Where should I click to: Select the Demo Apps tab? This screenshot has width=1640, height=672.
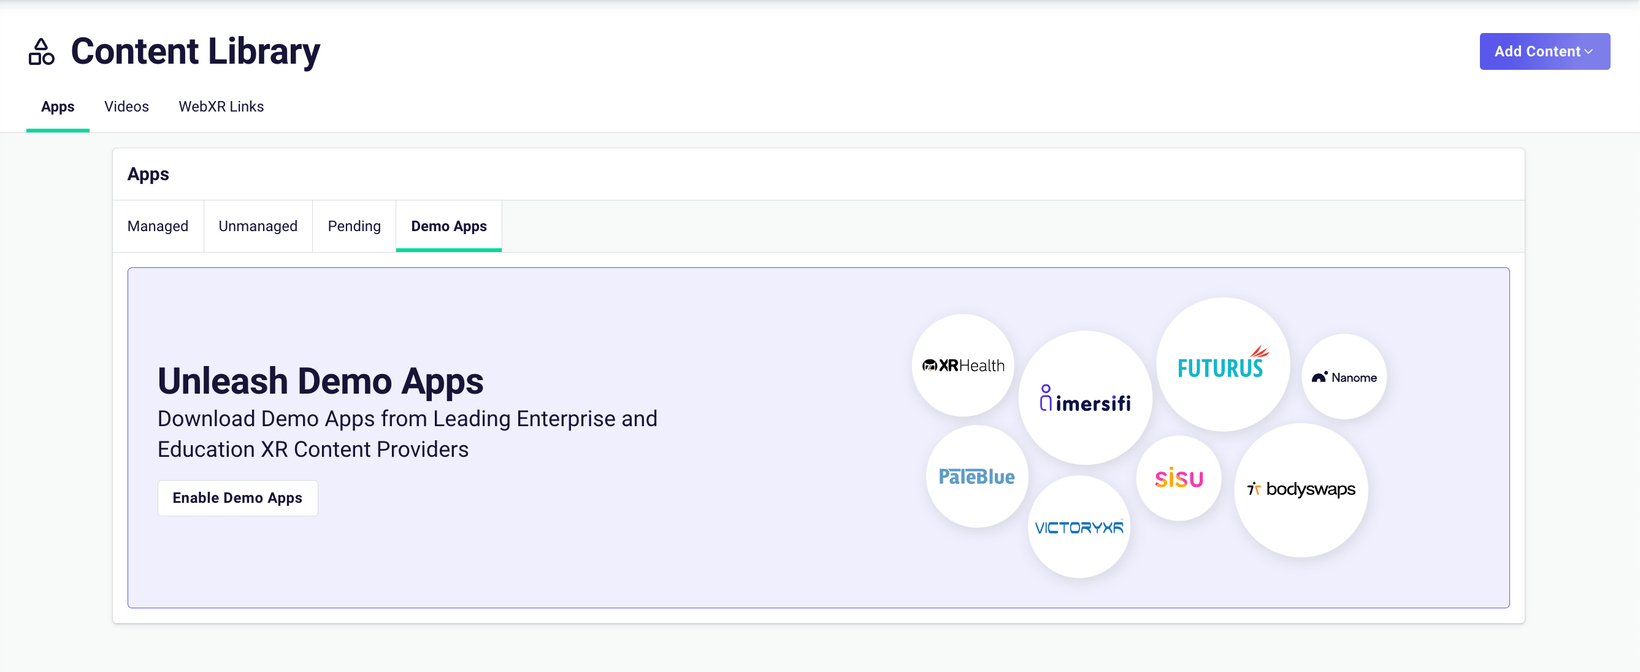click(449, 226)
